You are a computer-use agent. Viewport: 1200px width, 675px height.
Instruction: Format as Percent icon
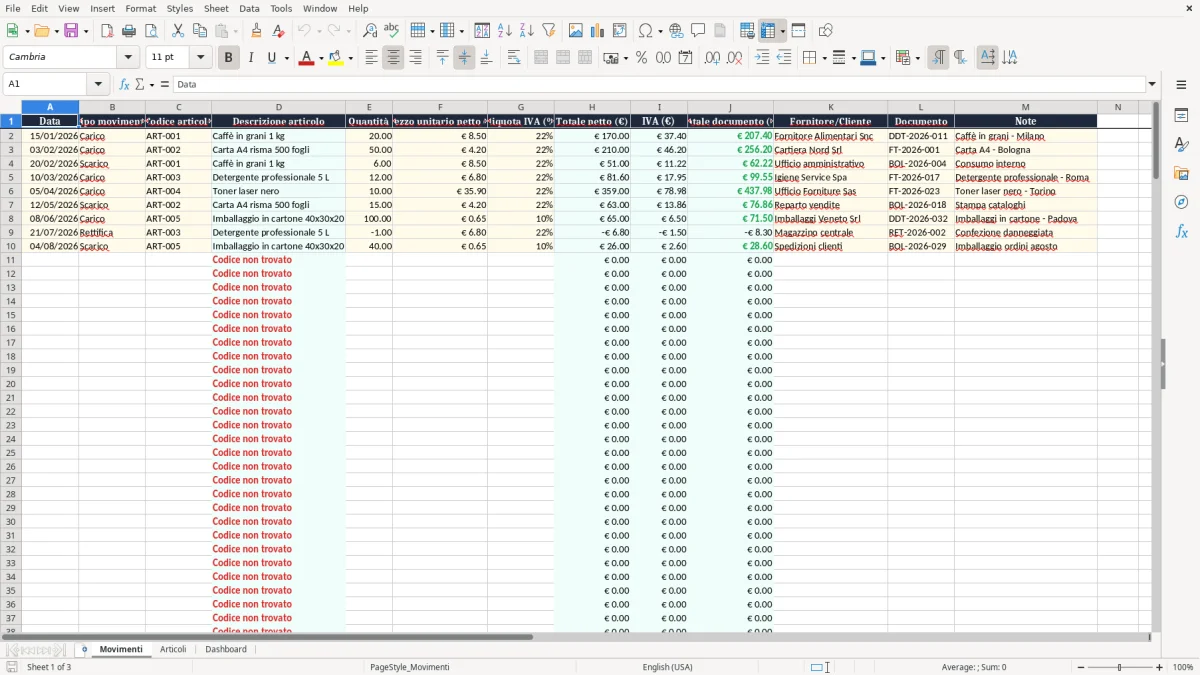tap(641, 58)
